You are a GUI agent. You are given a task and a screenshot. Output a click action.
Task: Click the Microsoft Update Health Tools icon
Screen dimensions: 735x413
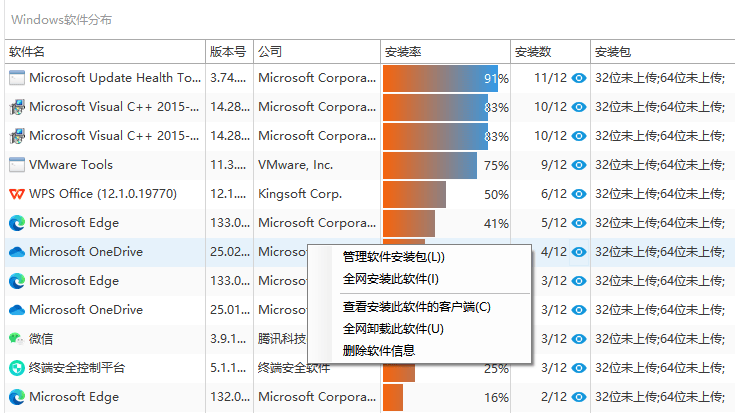(17, 77)
